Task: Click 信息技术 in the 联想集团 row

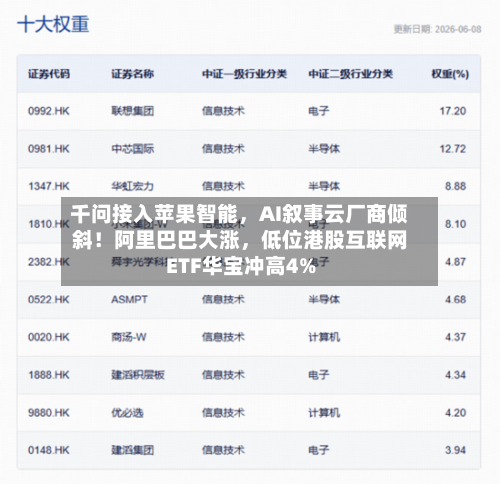Action: (x=223, y=111)
